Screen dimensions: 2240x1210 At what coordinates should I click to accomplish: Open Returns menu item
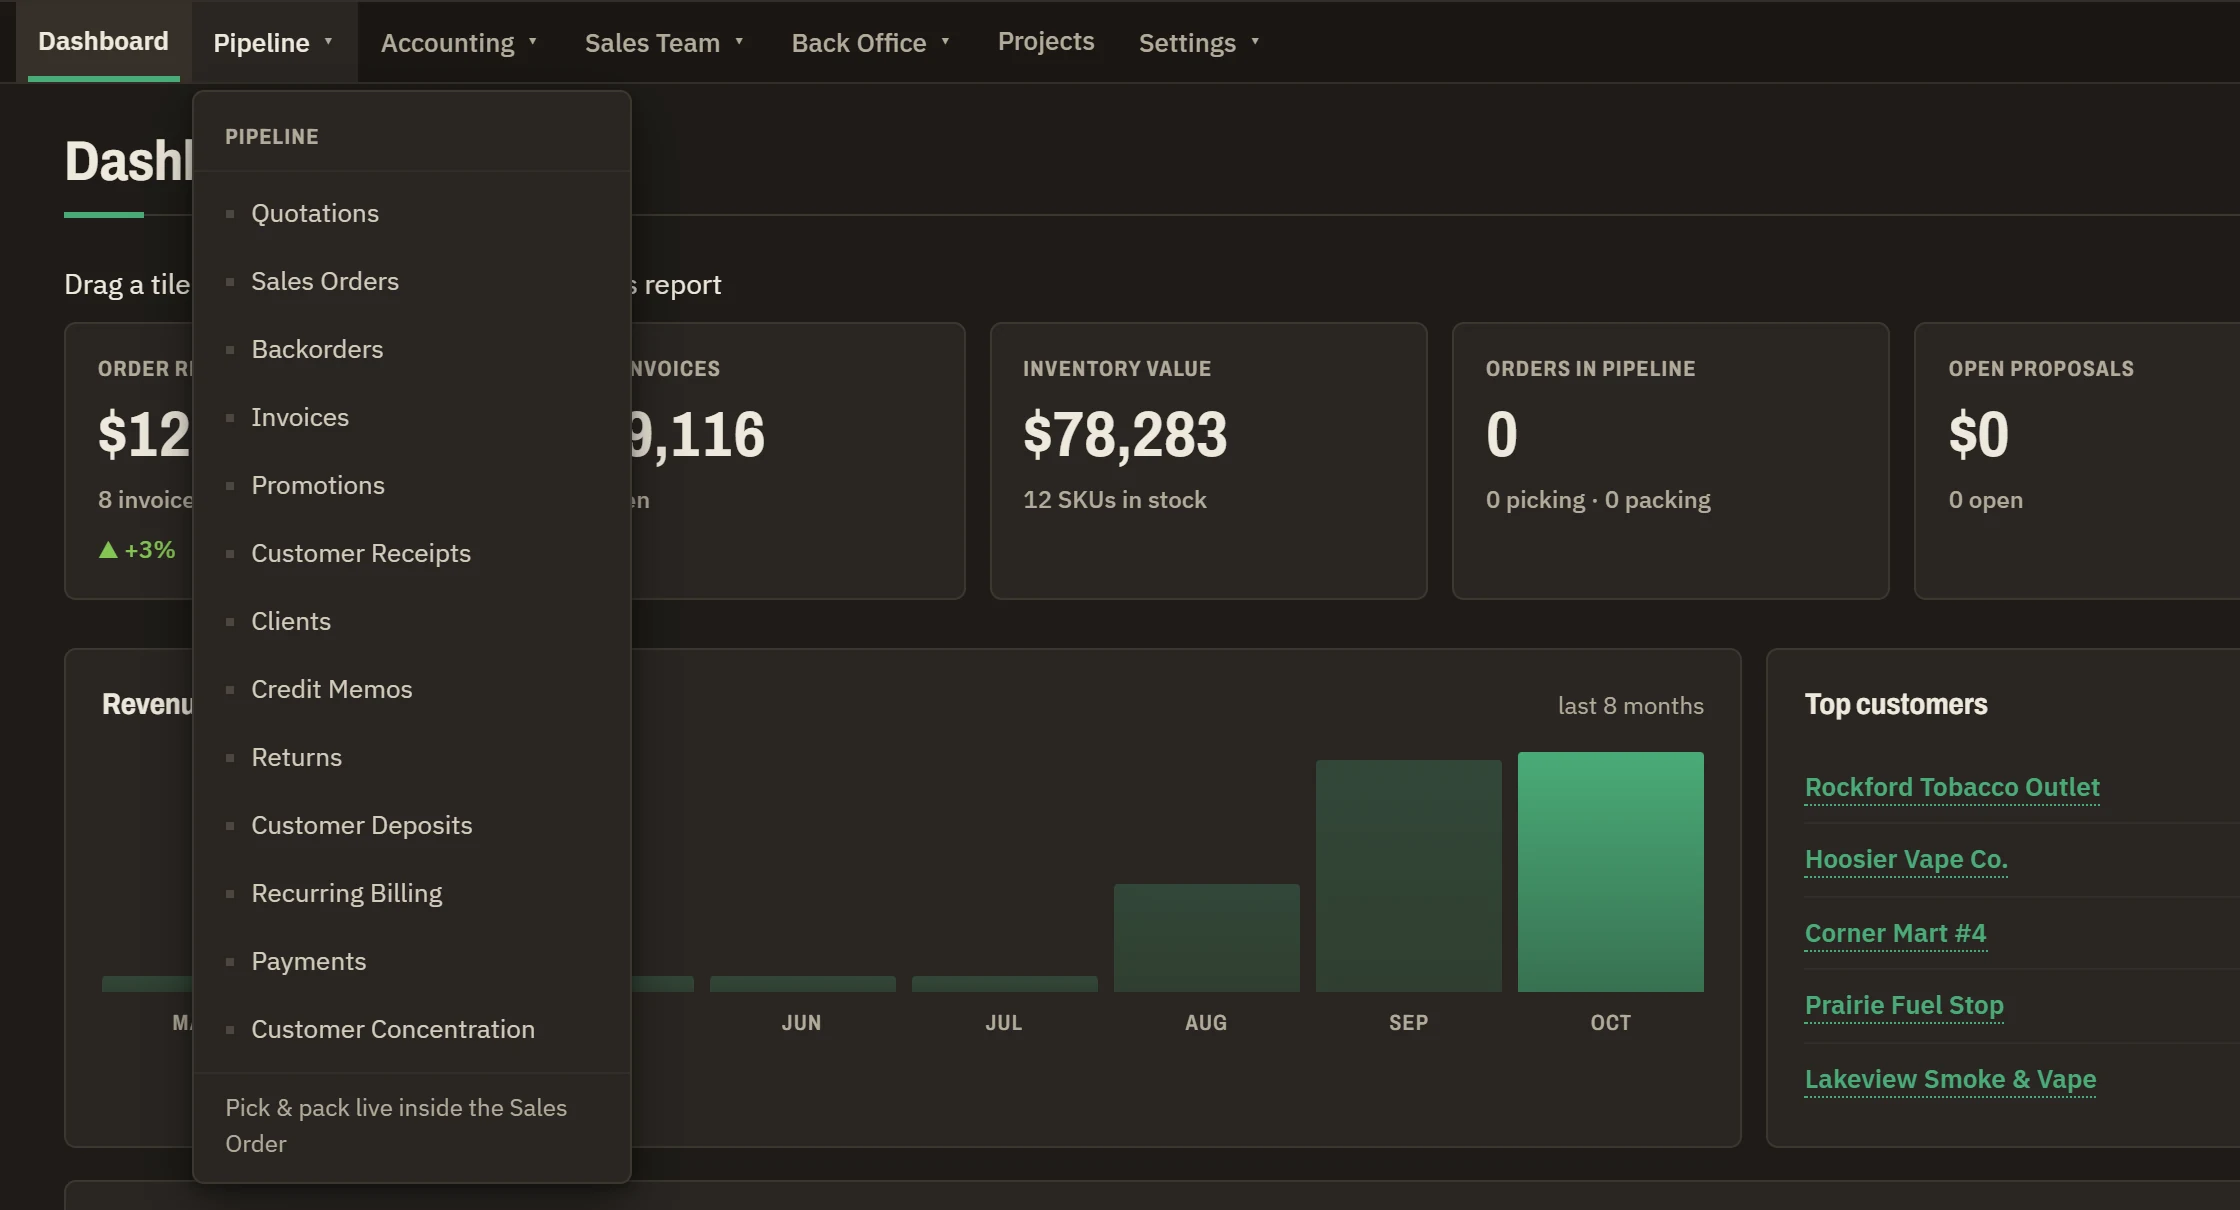[x=411, y=757]
